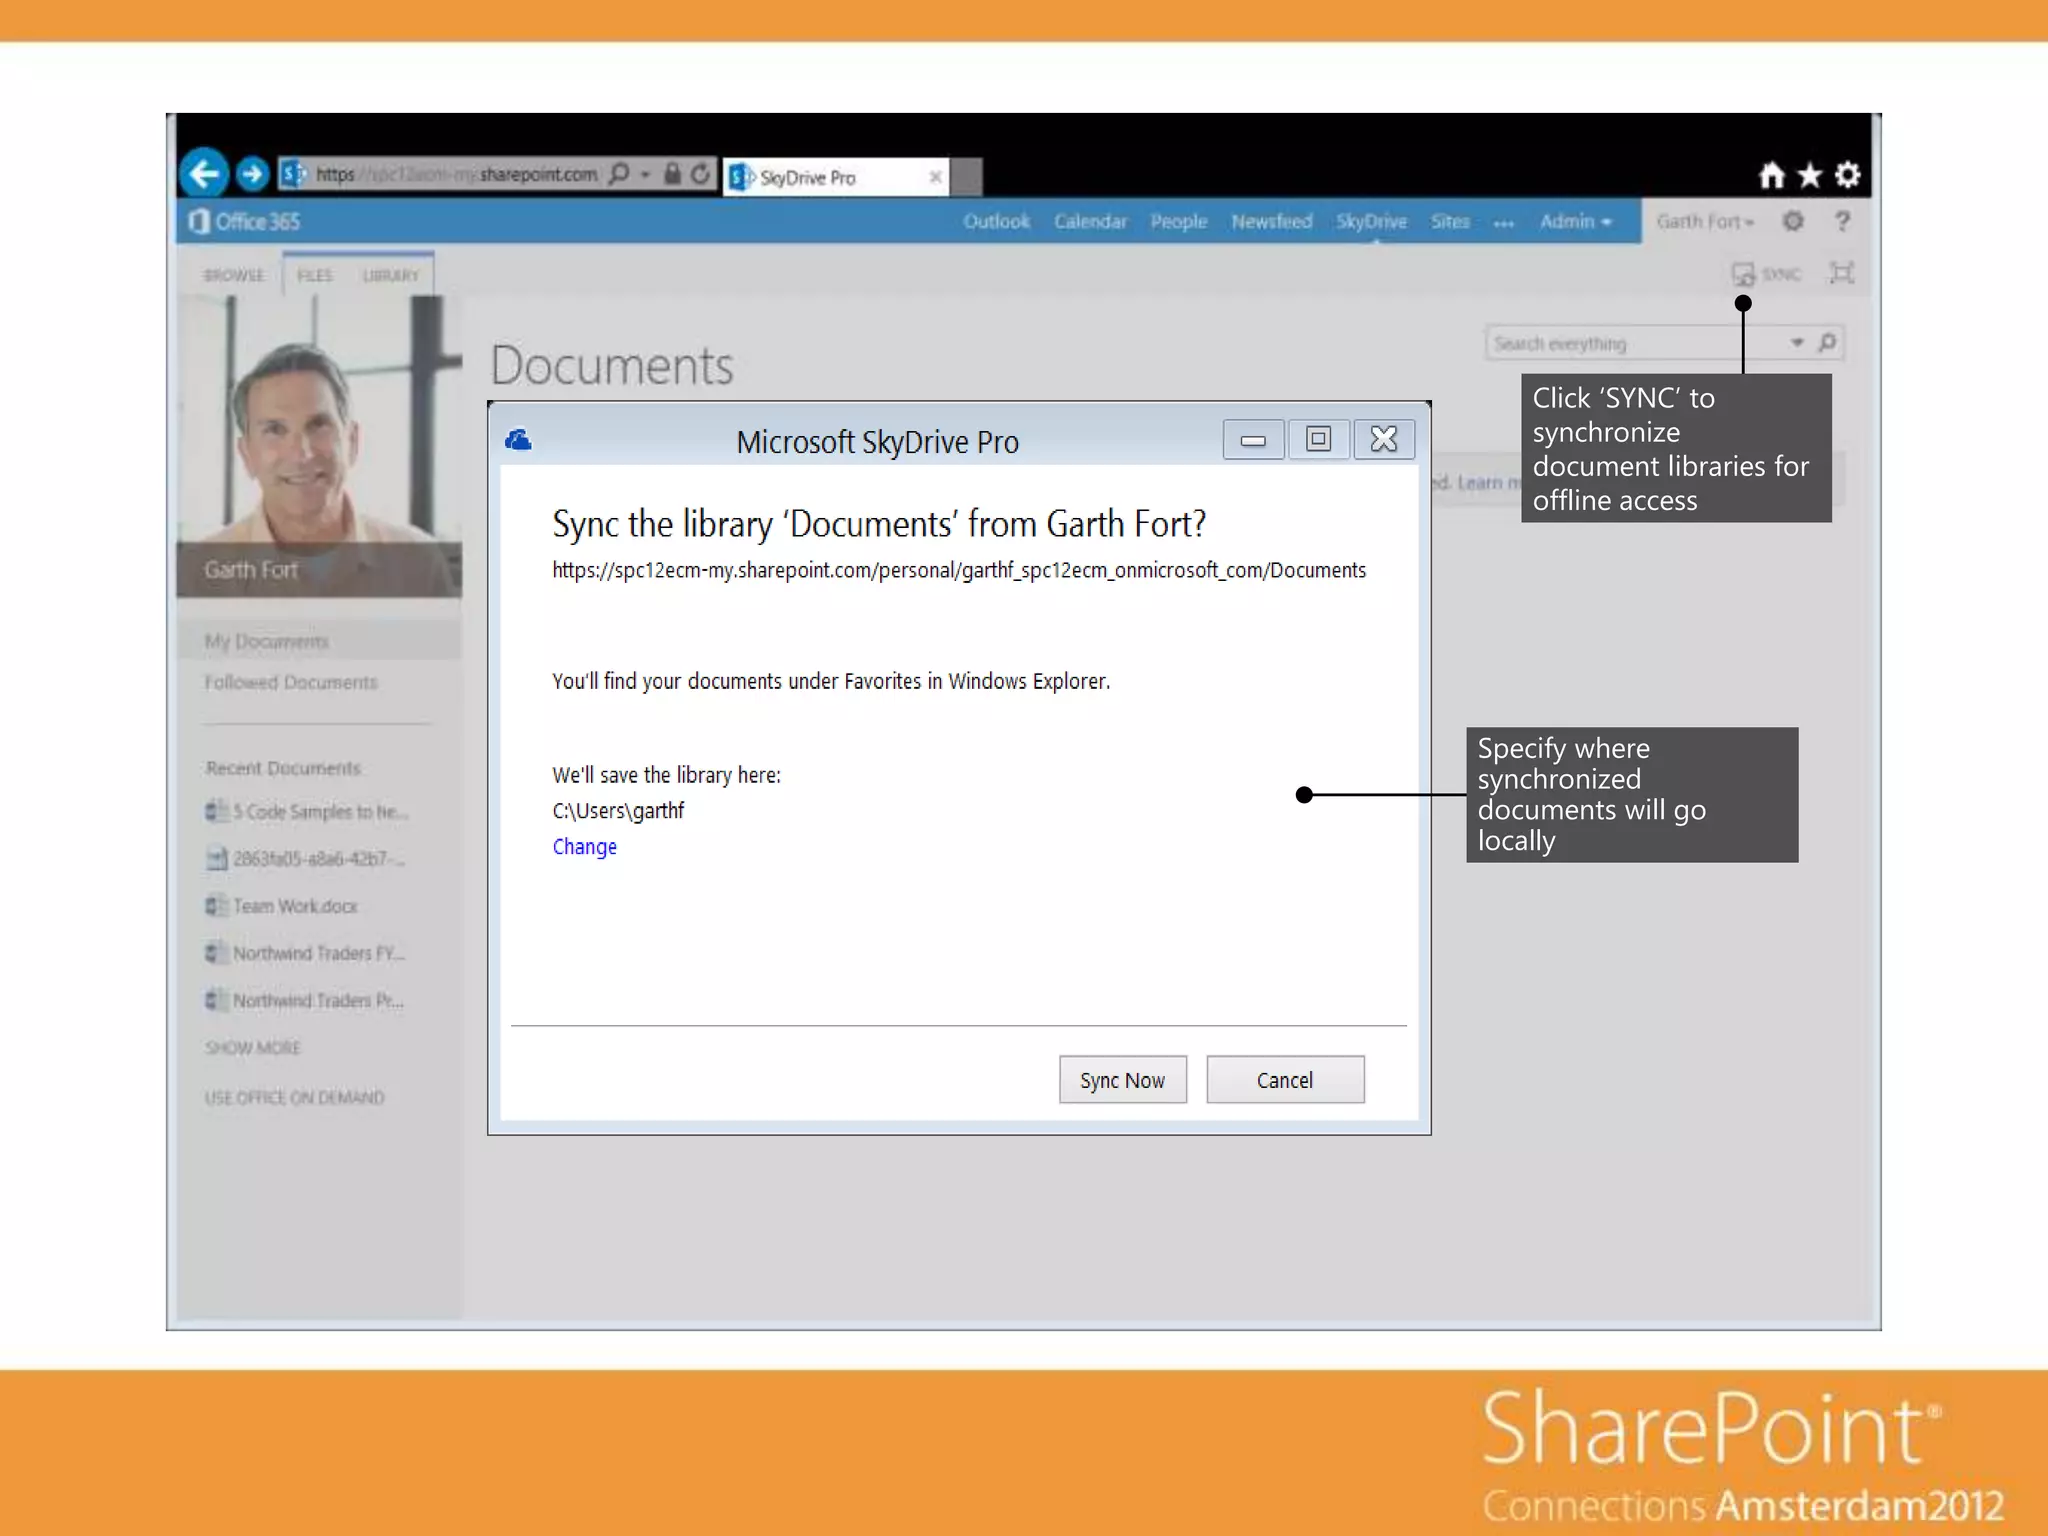Open the Team Work.docx document
This screenshot has width=2048, height=1536.
pos(281,905)
